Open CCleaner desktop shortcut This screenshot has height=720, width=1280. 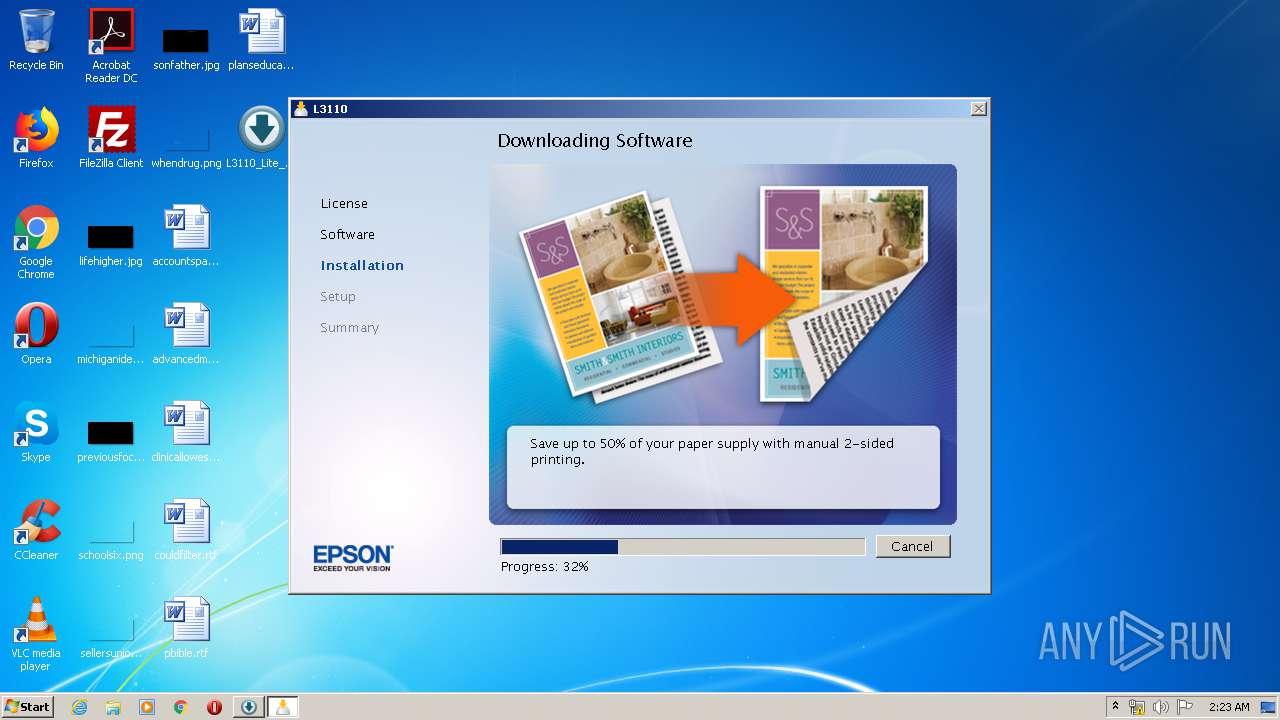coord(36,530)
